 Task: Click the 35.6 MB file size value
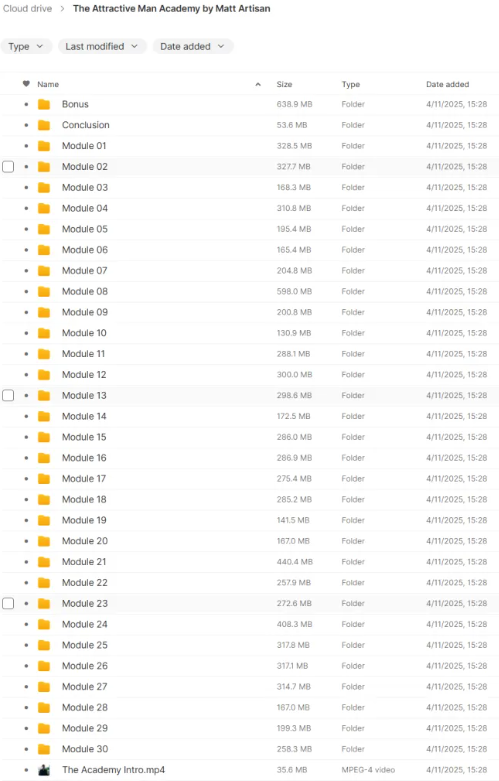(x=292, y=770)
